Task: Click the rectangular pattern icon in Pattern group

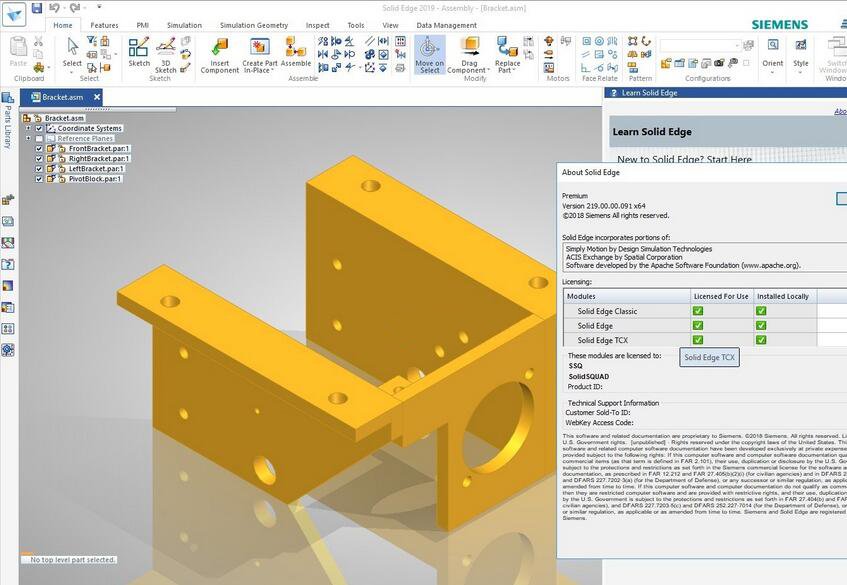Action: (x=633, y=41)
